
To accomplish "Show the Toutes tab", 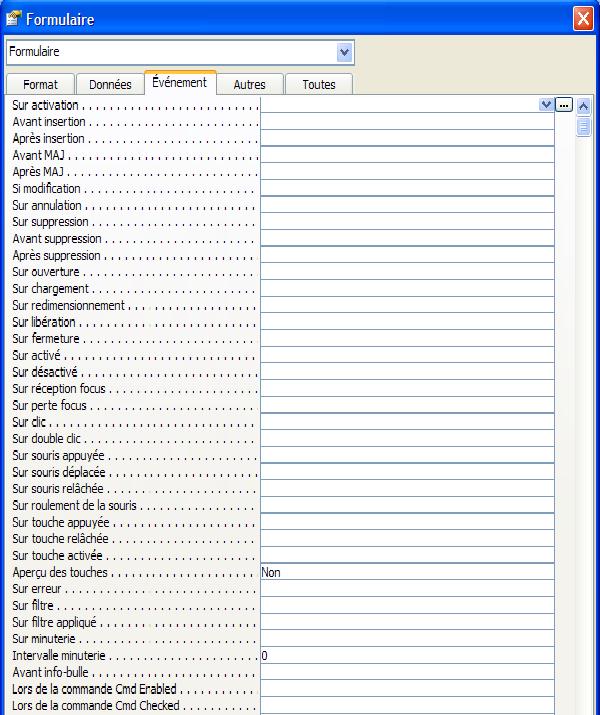I will [x=319, y=84].
